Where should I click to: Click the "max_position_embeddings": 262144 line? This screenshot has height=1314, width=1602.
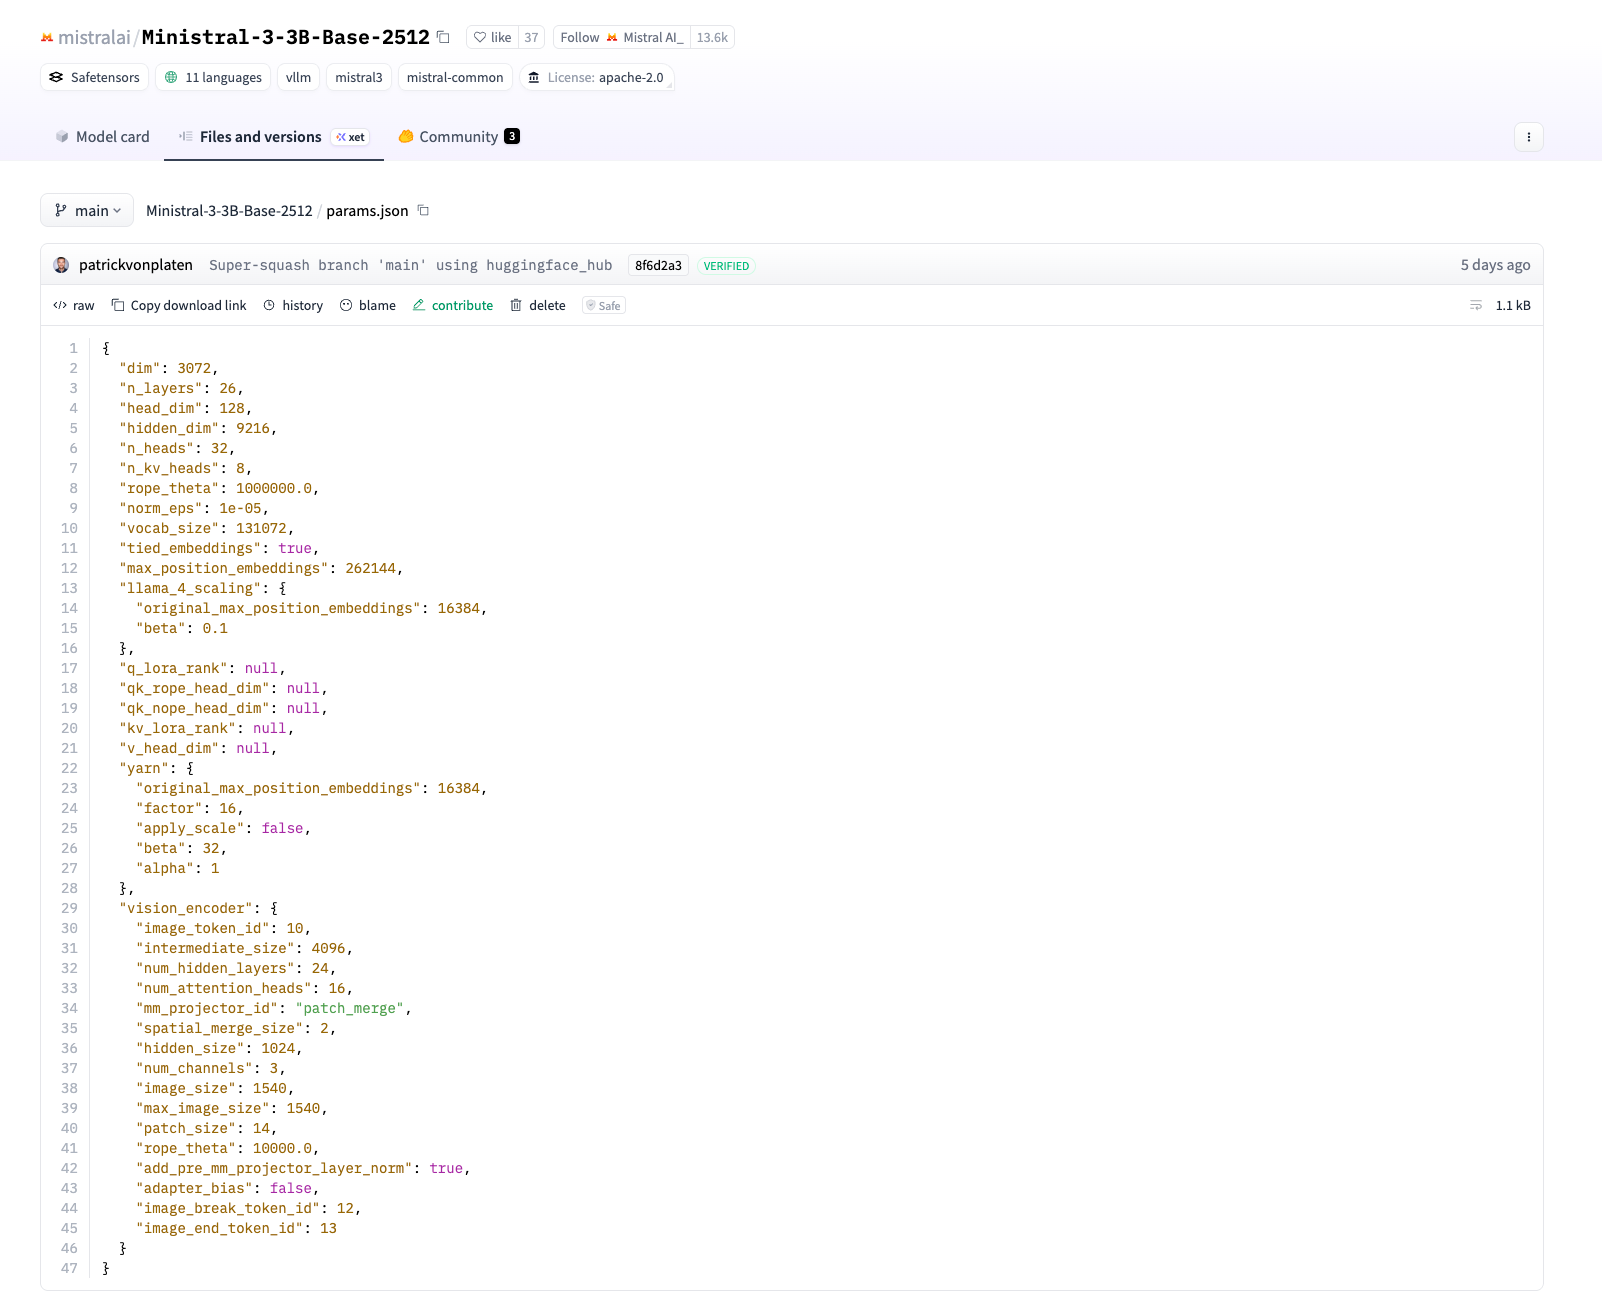coord(261,568)
